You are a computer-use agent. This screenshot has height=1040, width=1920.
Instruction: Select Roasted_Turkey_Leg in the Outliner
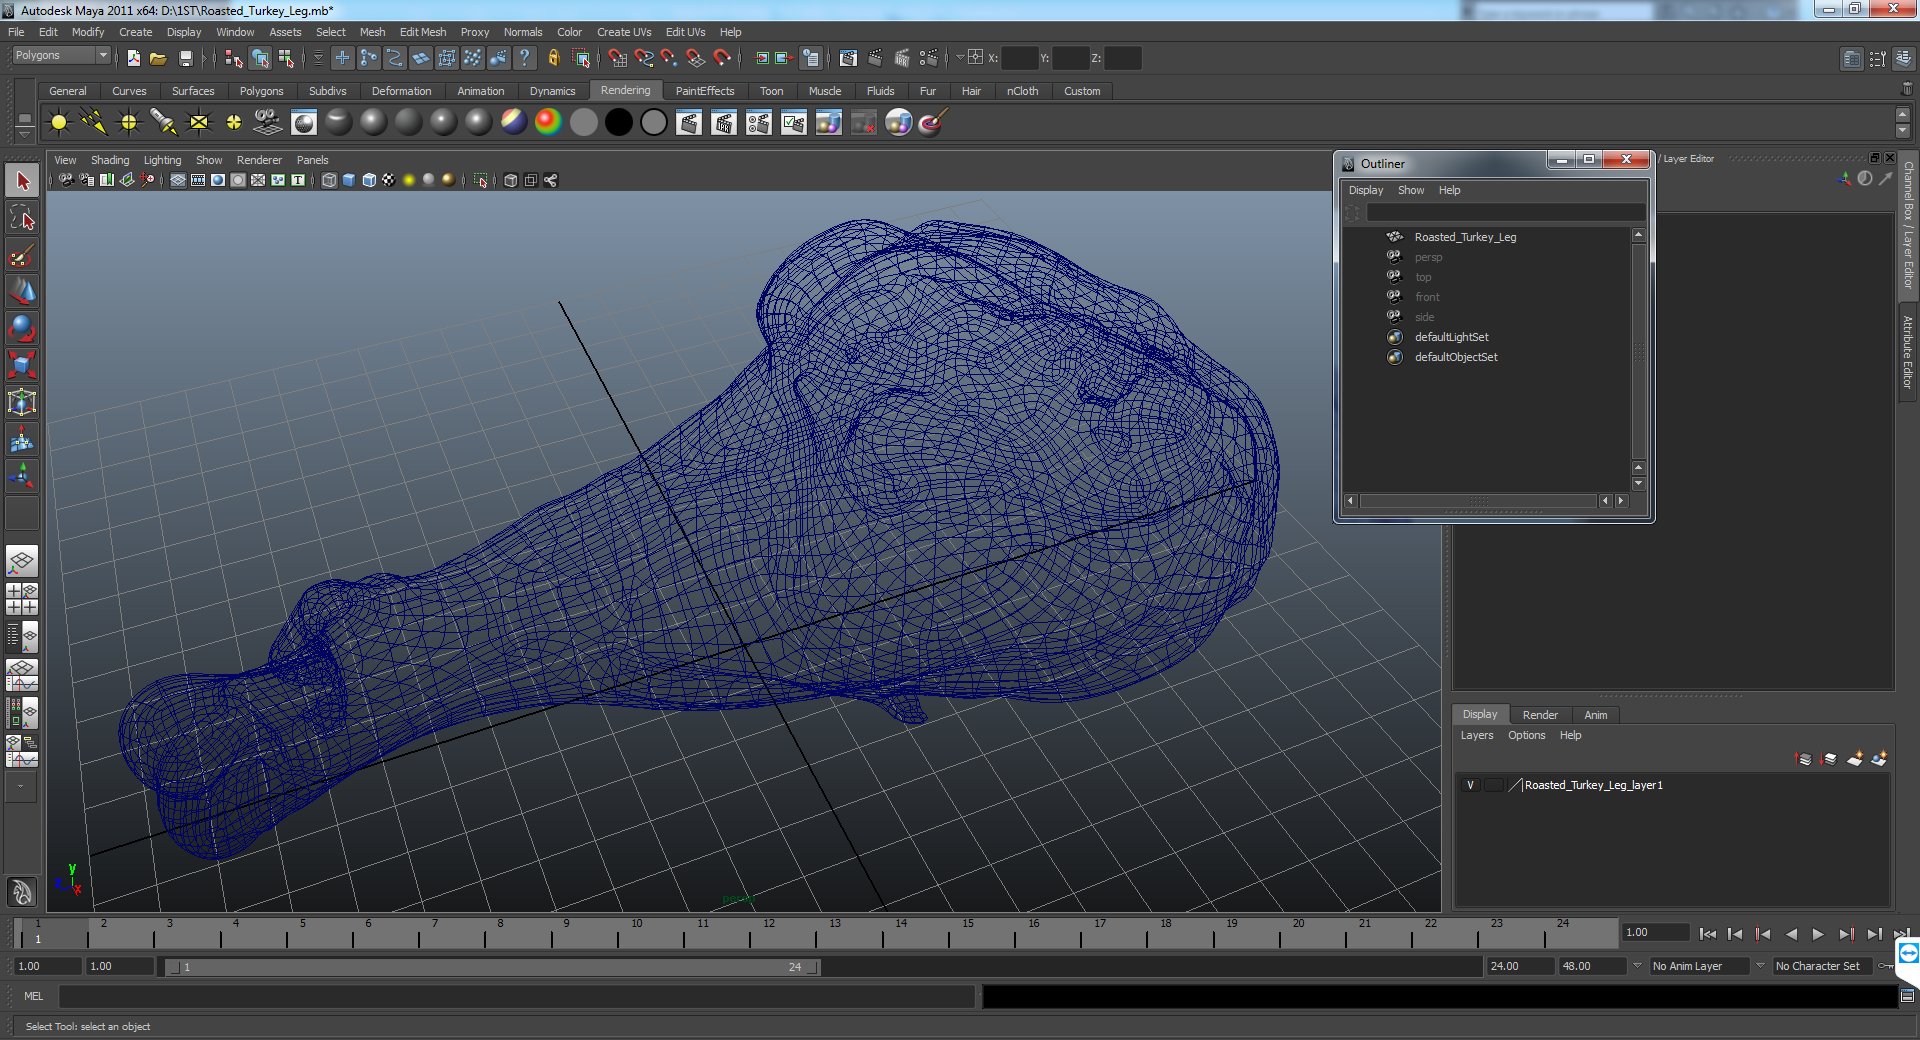[x=1465, y=237]
